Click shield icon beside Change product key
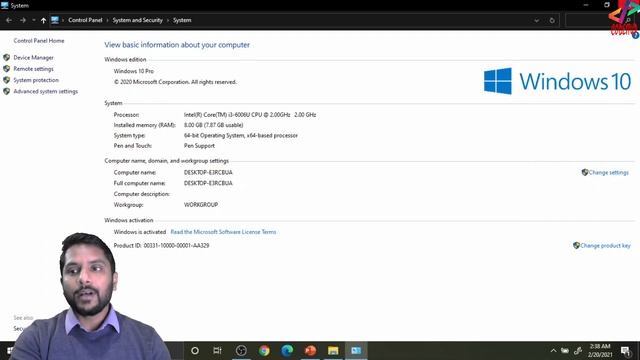 click(576, 245)
